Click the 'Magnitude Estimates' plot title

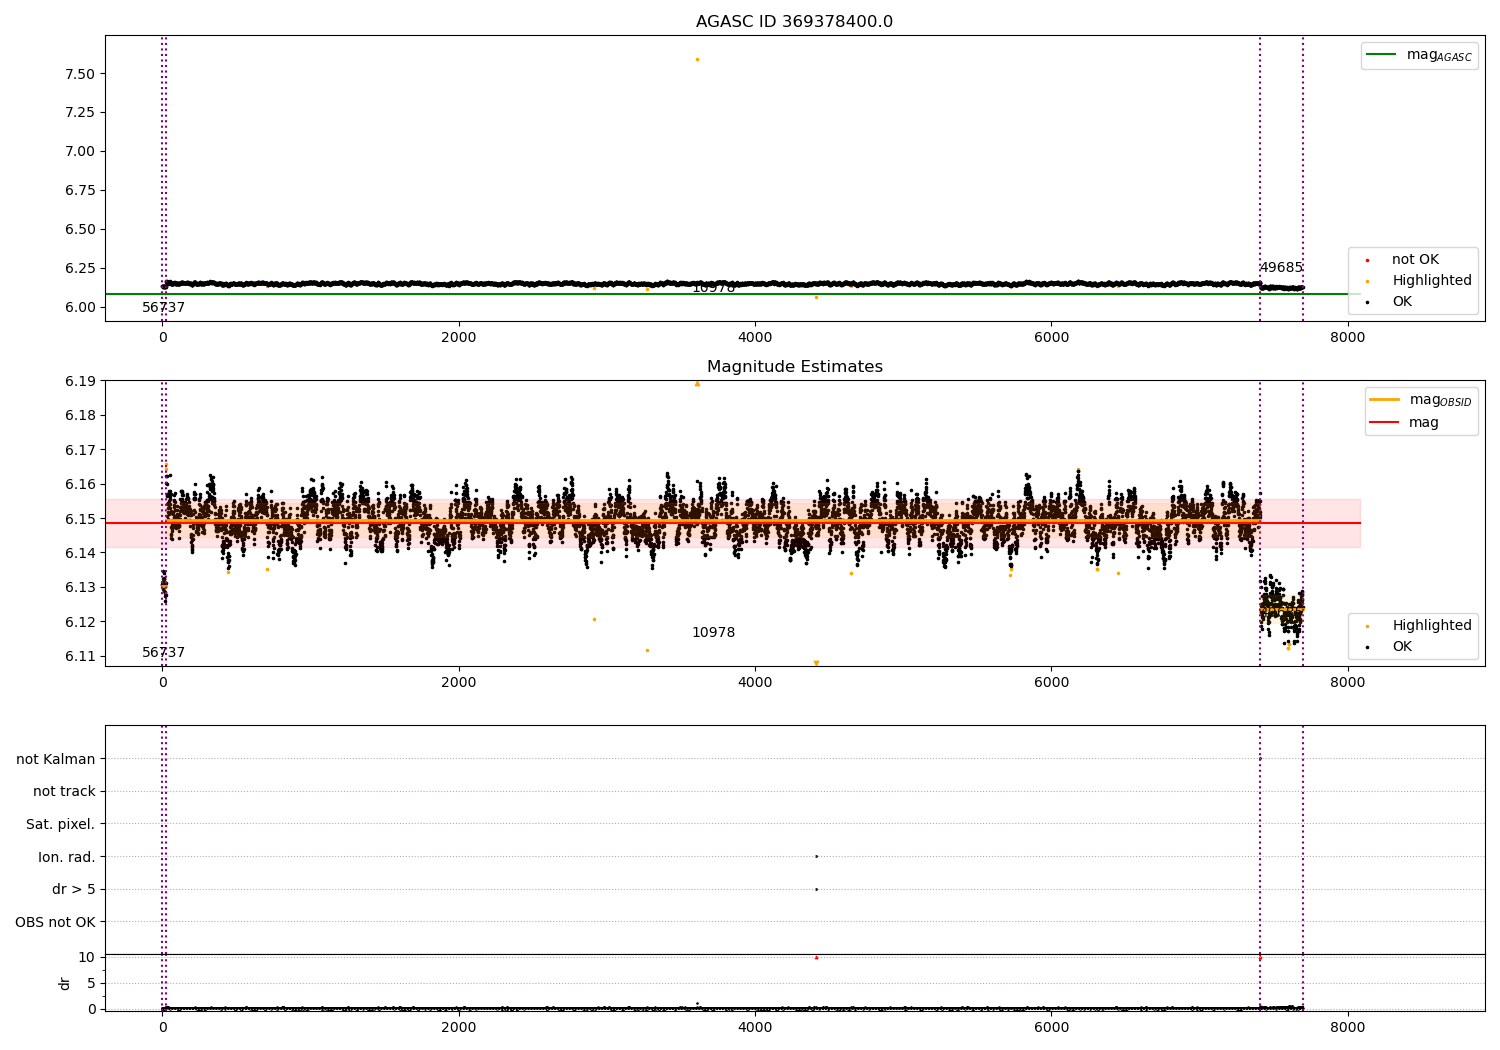[795, 367]
